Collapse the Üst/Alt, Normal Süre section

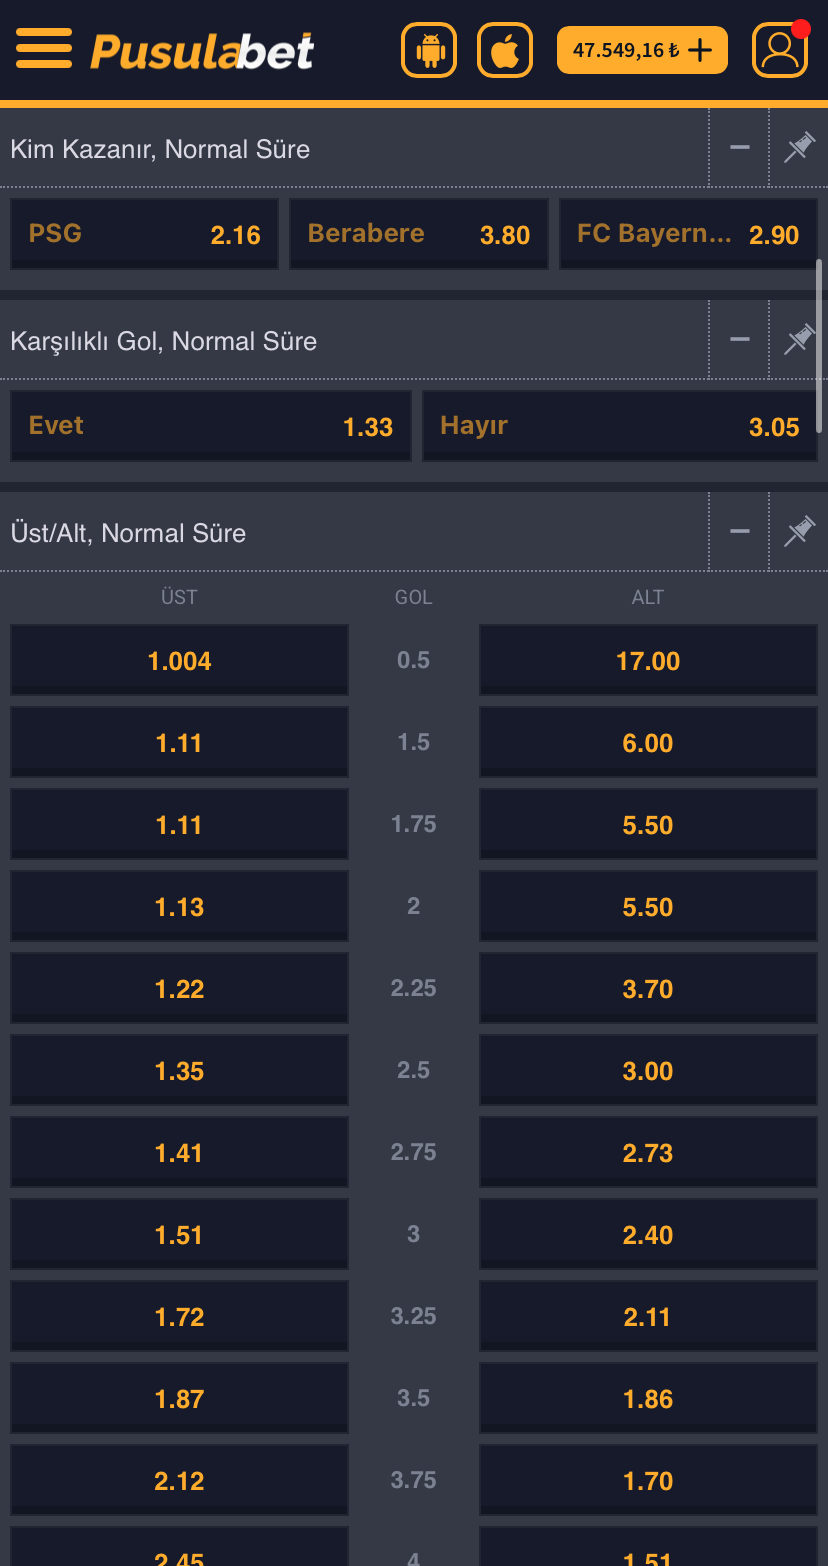[x=740, y=532]
